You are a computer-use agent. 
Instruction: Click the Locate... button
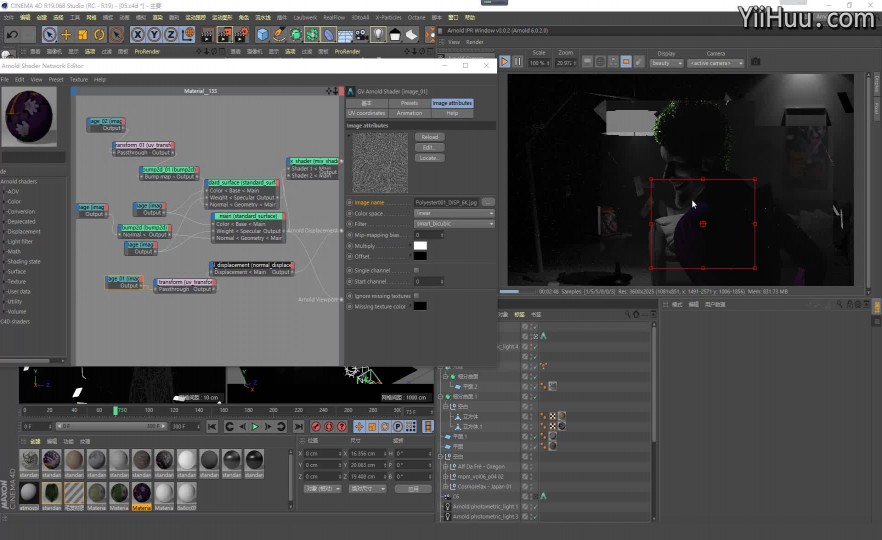430,158
